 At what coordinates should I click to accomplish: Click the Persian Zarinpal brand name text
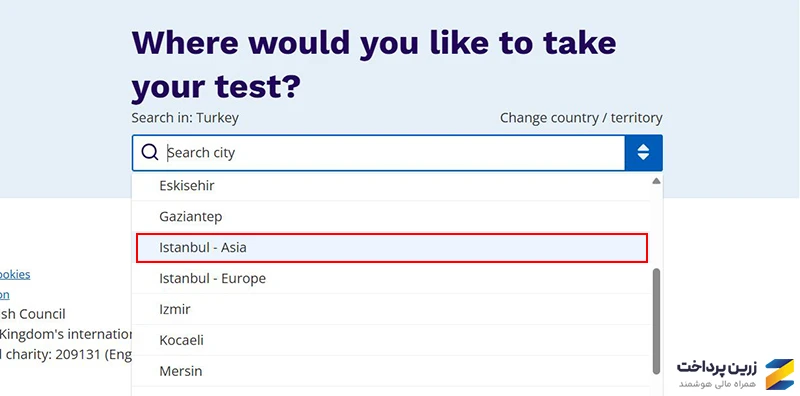click(717, 367)
